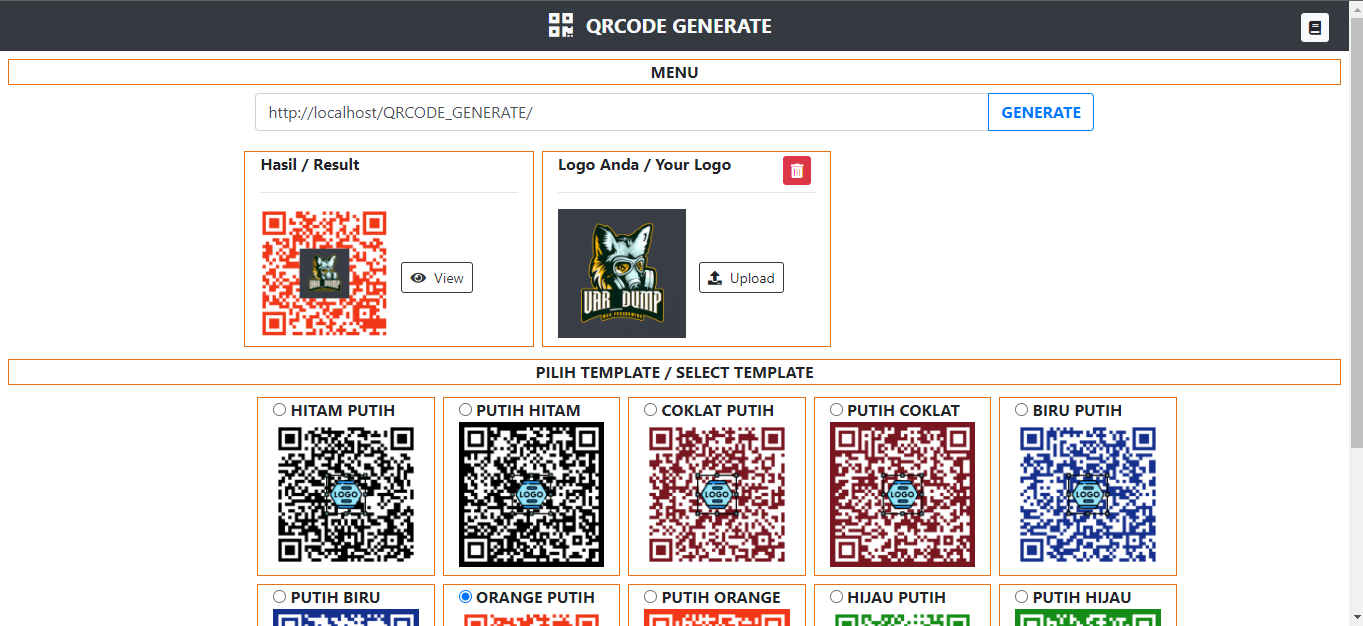Click the GENERATE button
Image resolution: width=1363 pixels, height=626 pixels.
coord(1041,112)
